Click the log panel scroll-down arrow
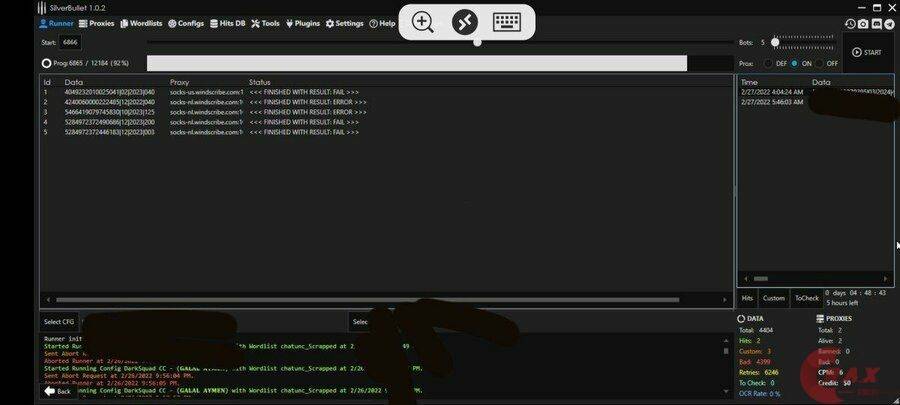900x405 pixels. (x=726, y=391)
